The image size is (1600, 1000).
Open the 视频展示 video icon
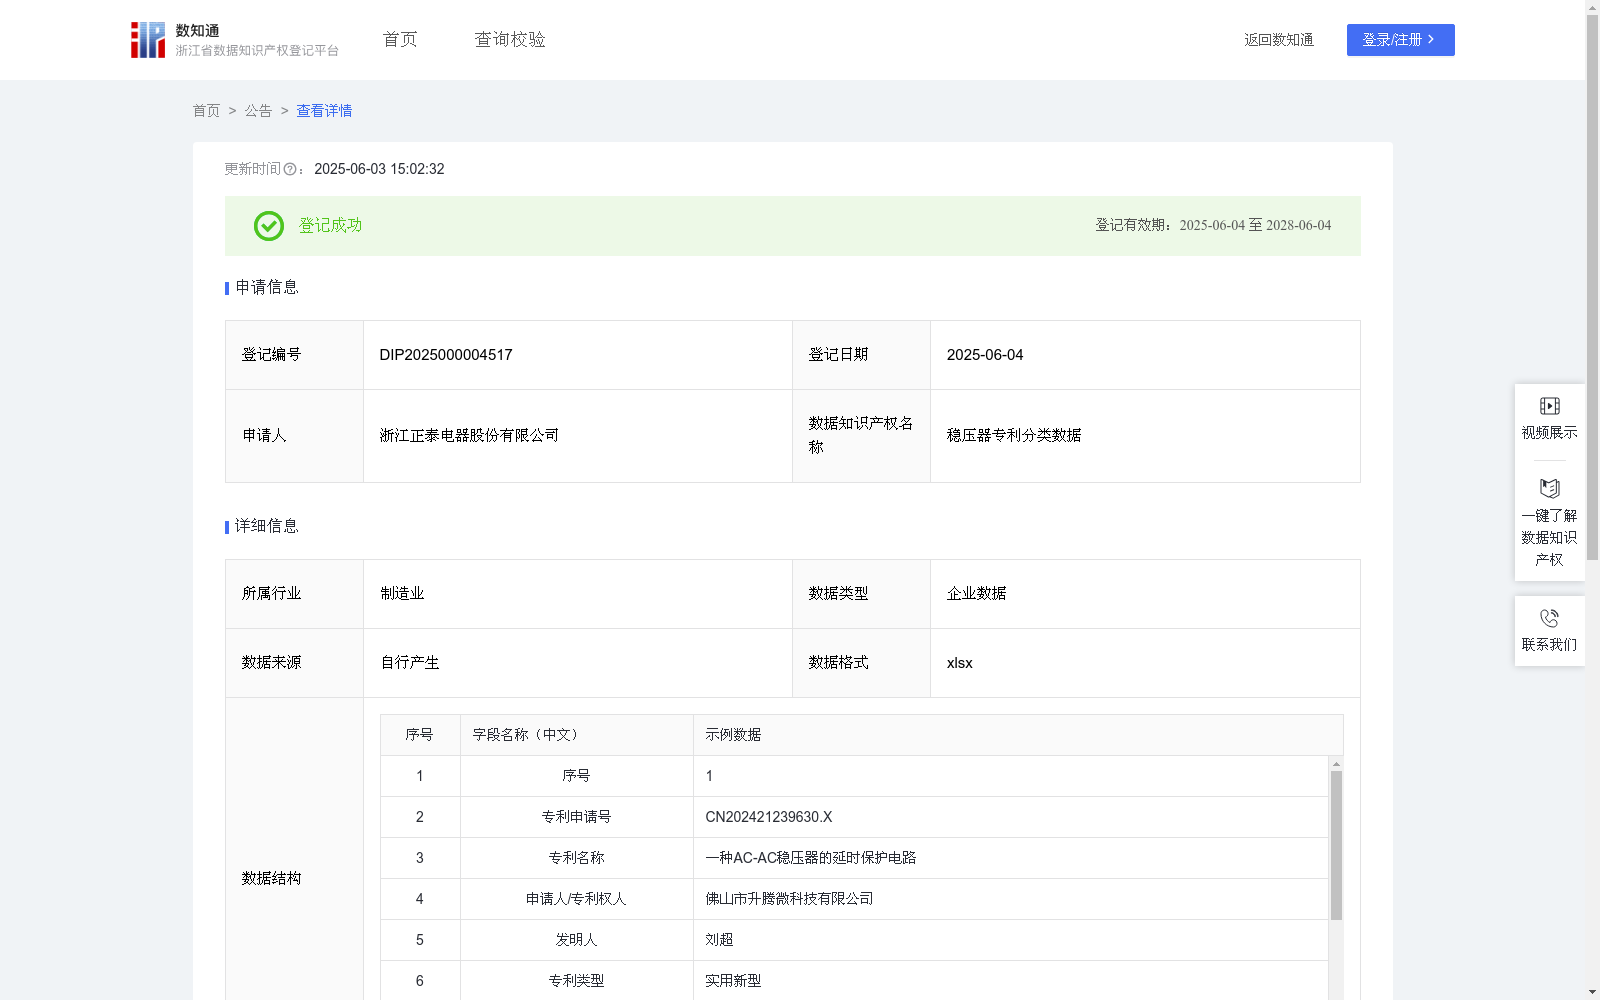click(1549, 406)
